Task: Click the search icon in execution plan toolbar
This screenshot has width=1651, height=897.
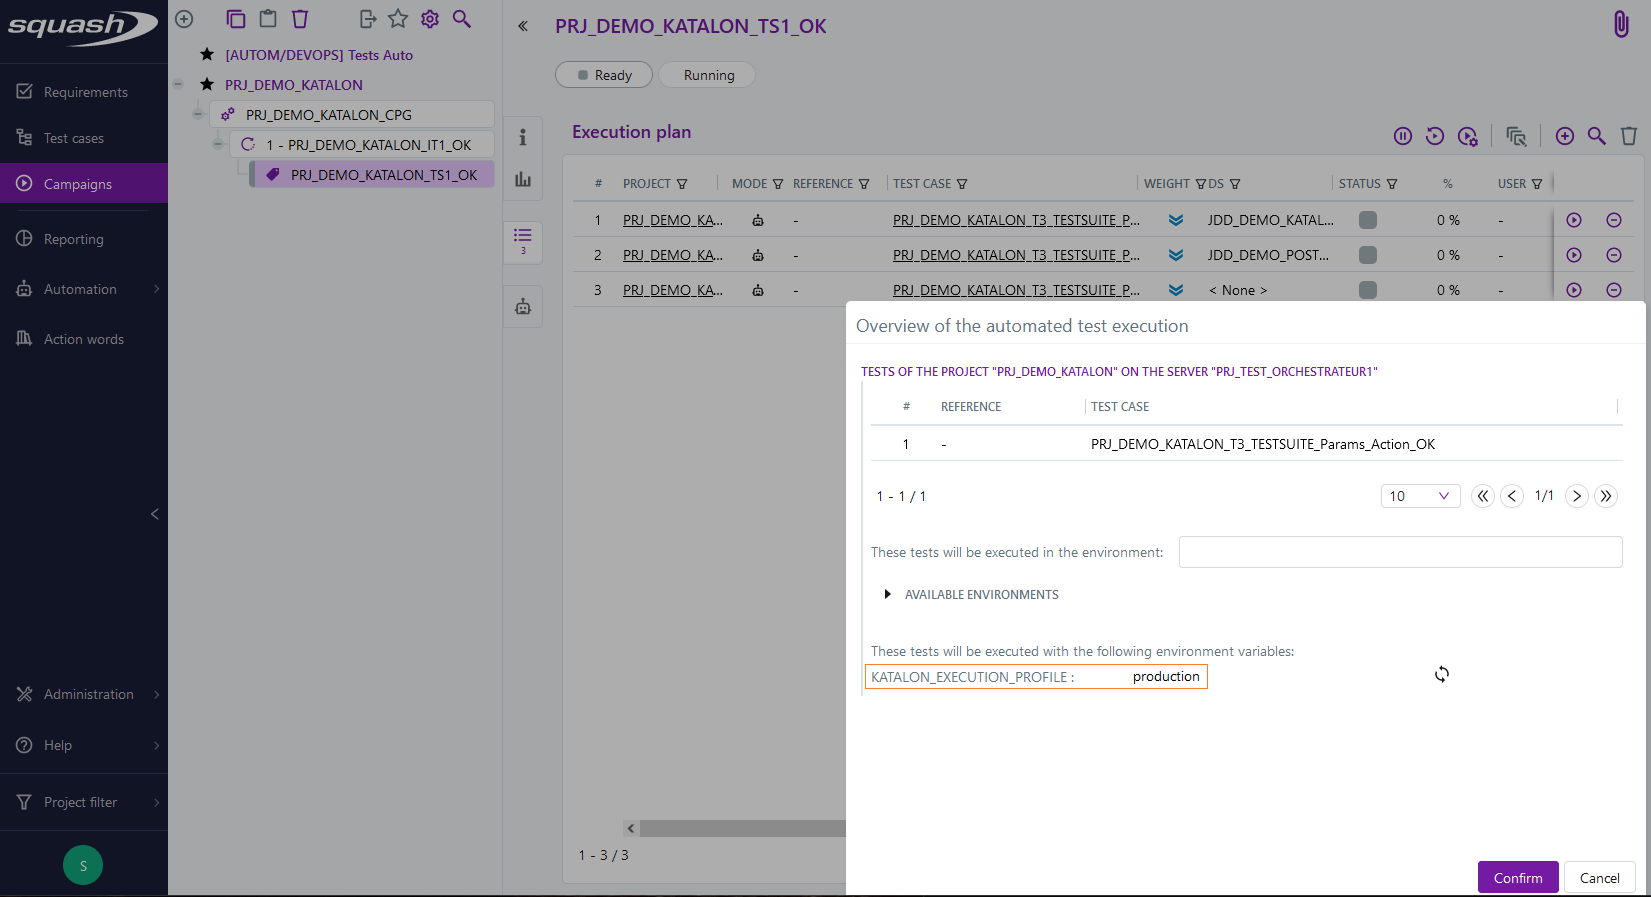Action: [x=1597, y=136]
